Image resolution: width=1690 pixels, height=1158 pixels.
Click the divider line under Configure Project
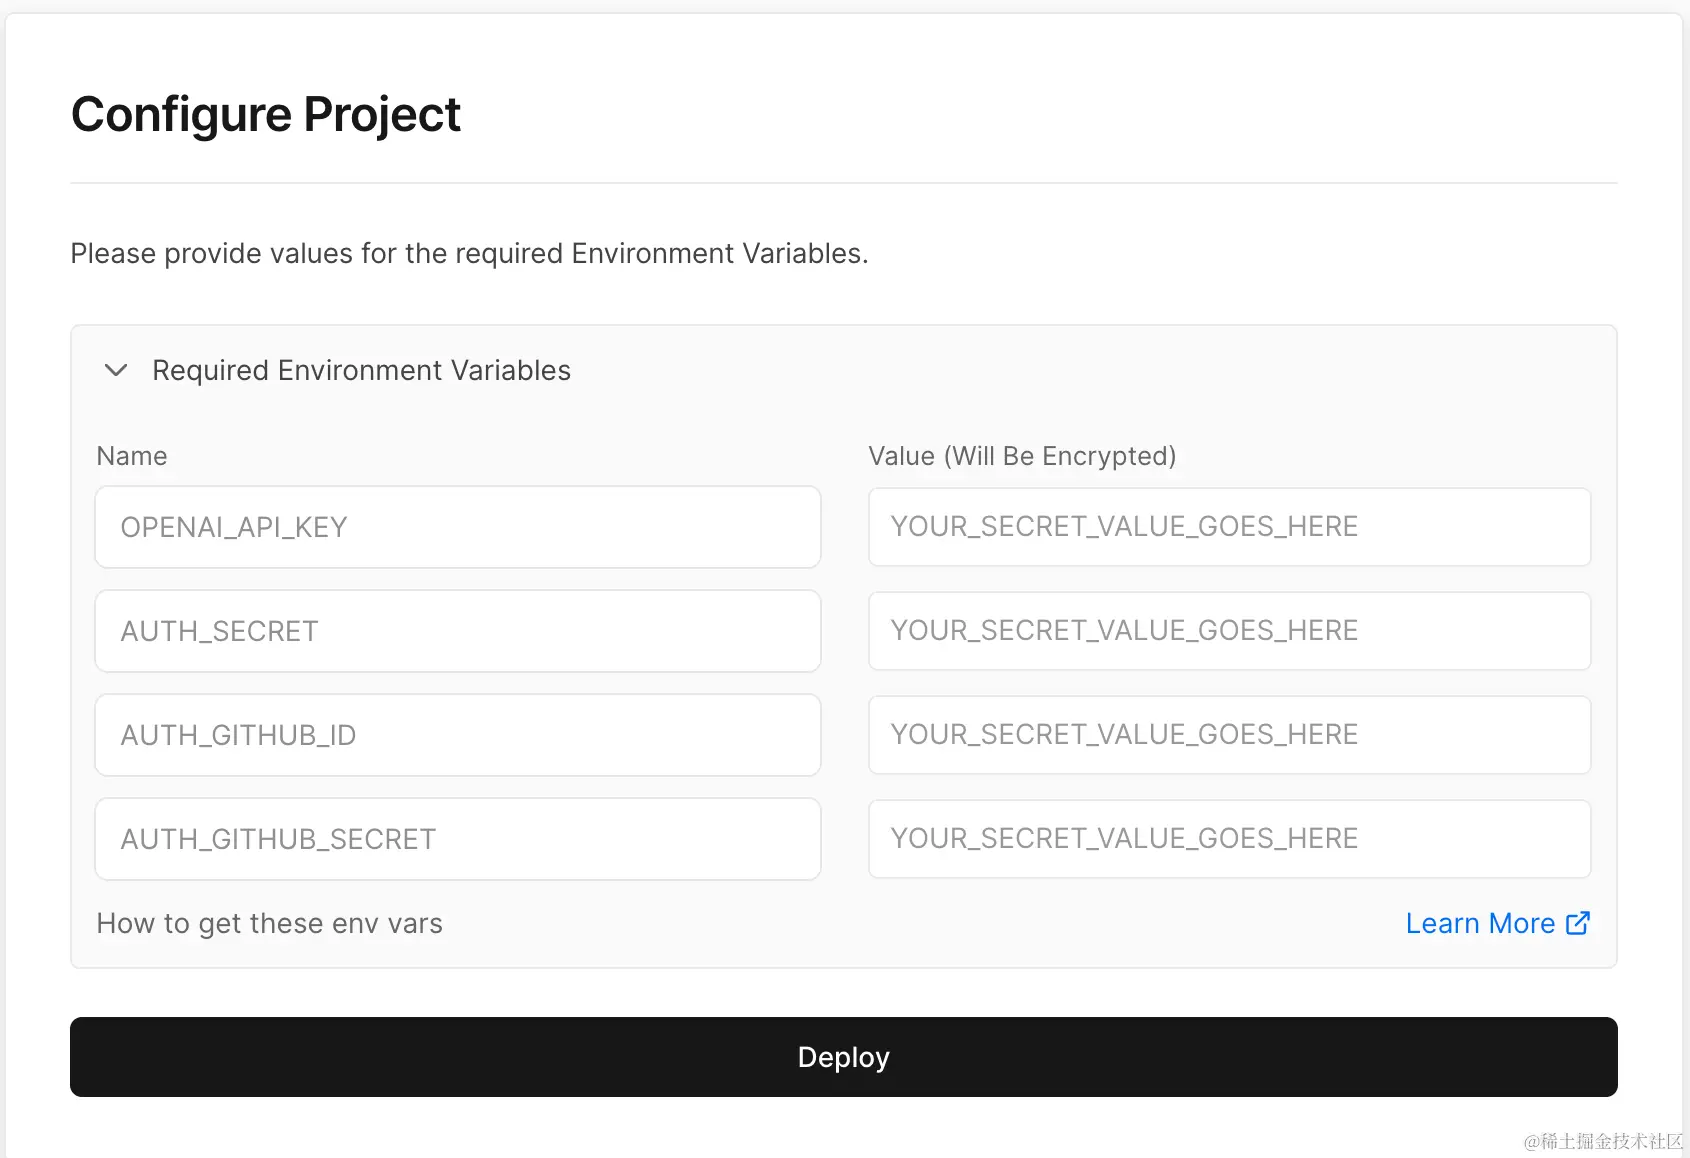tap(843, 183)
